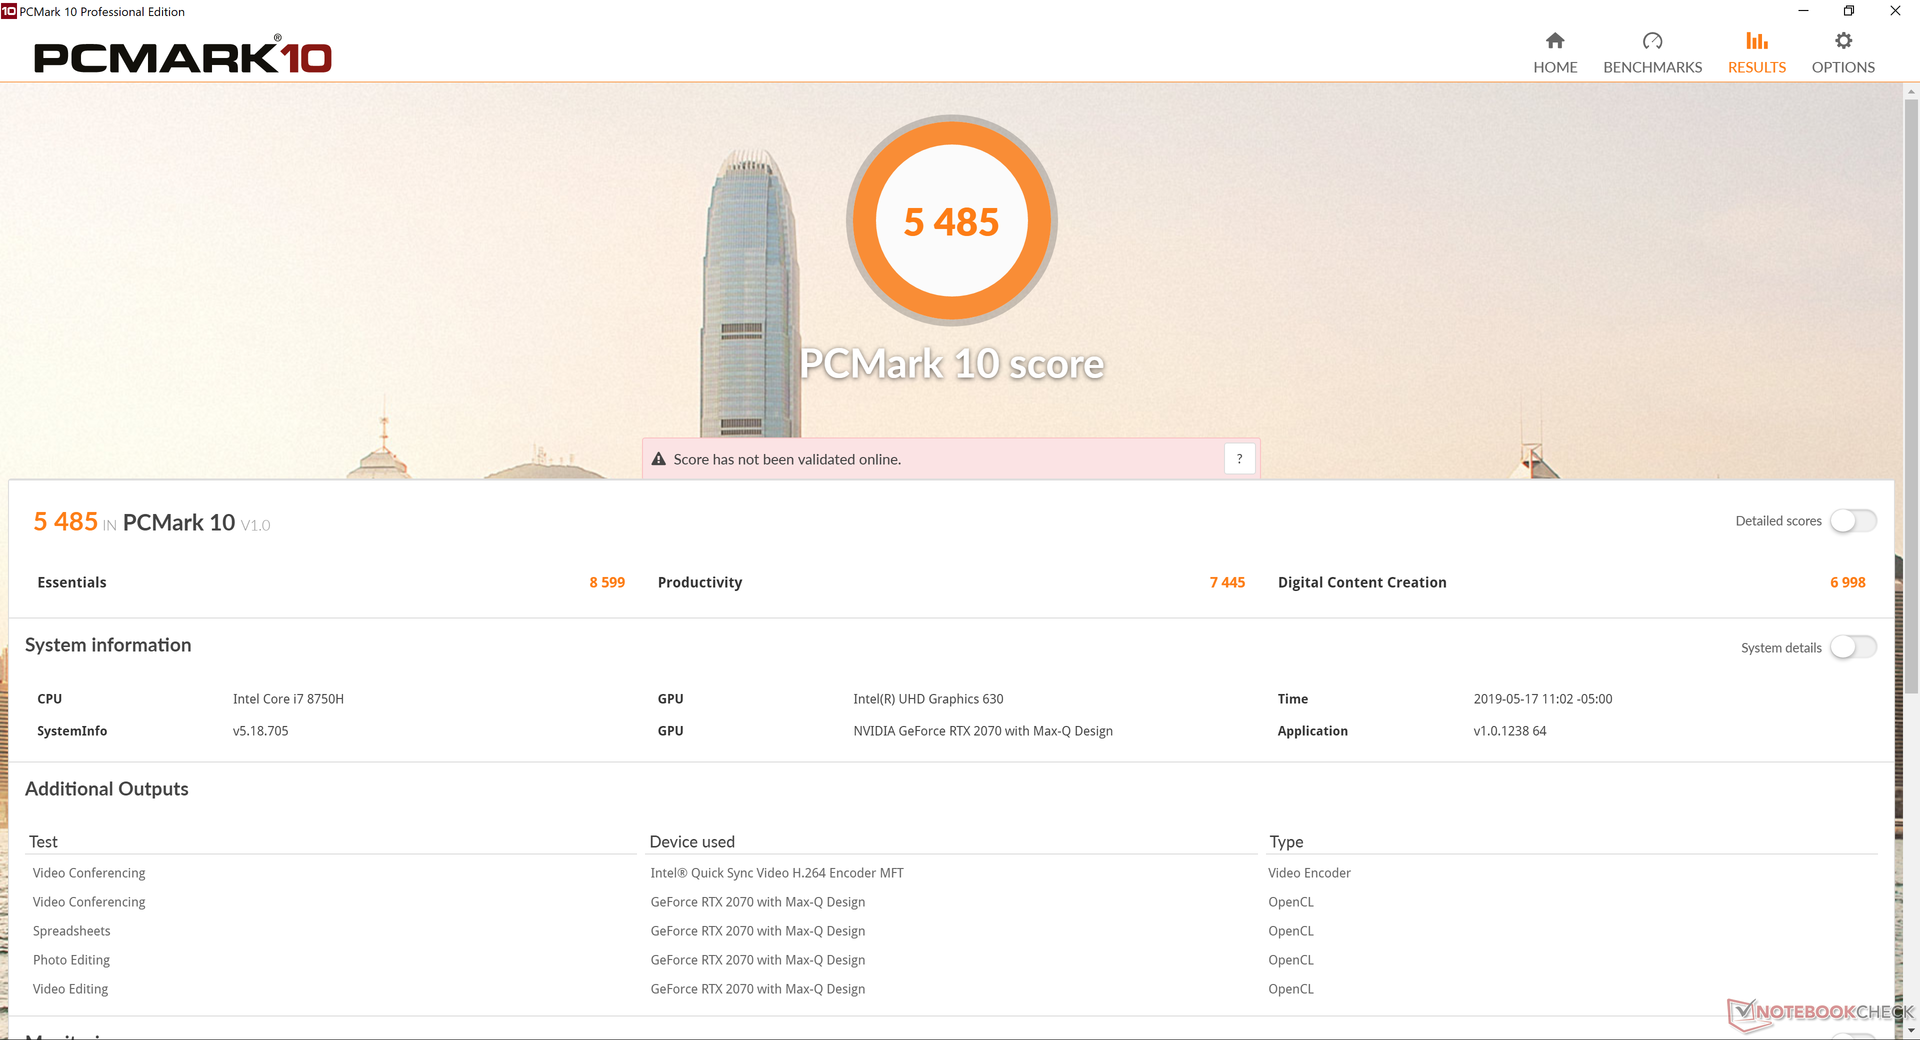Click the warning triangle icon in validation banner

(x=659, y=459)
